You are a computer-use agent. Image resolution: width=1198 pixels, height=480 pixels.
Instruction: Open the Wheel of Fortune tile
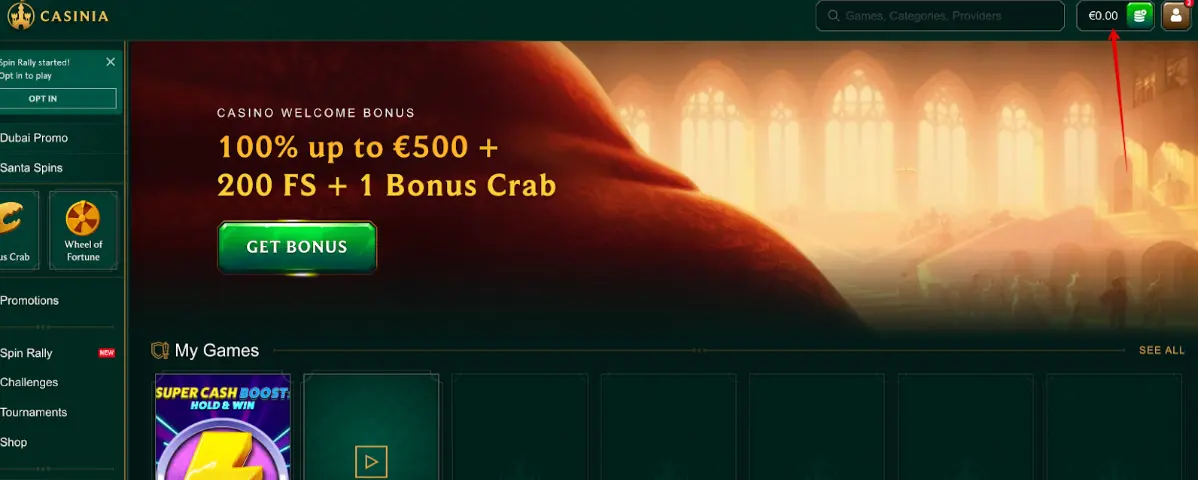pyautogui.click(x=83, y=229)
